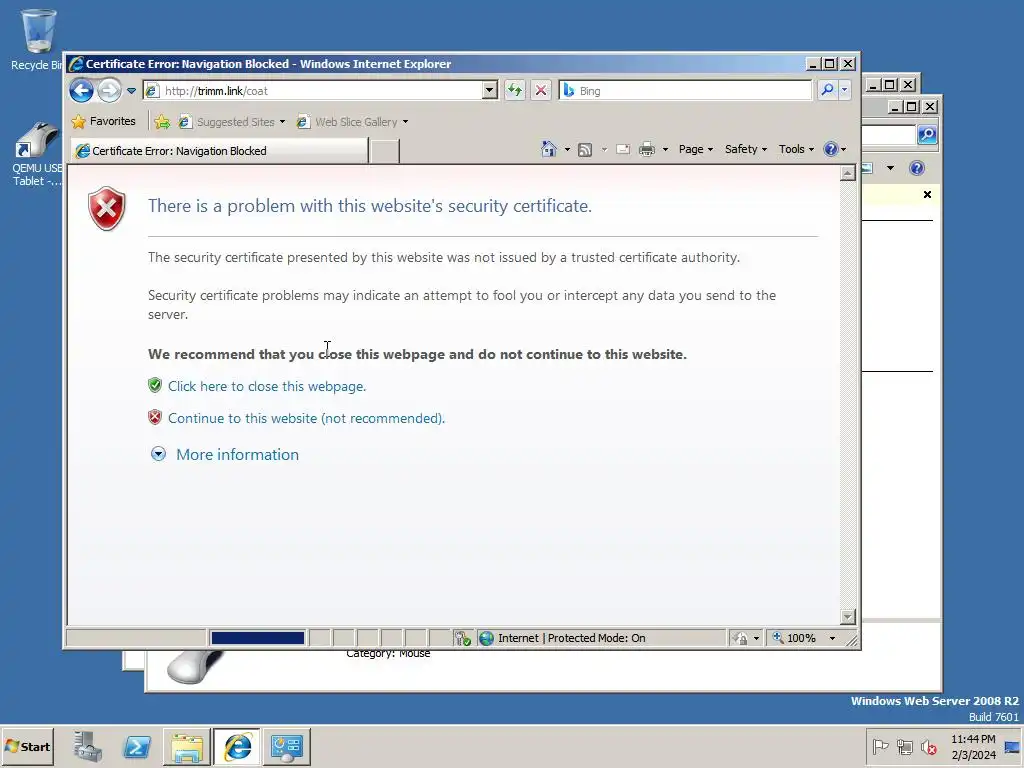Open a new blank tab
The height and width of the screenshot is (768, 1024).
point(385,151)
